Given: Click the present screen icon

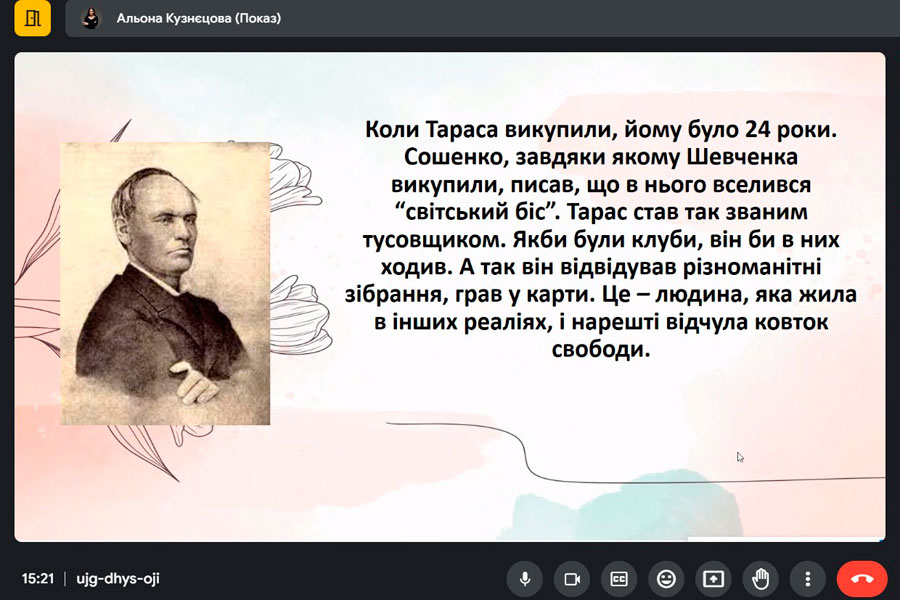Looking at the screenshot, I should coord(713,579).
